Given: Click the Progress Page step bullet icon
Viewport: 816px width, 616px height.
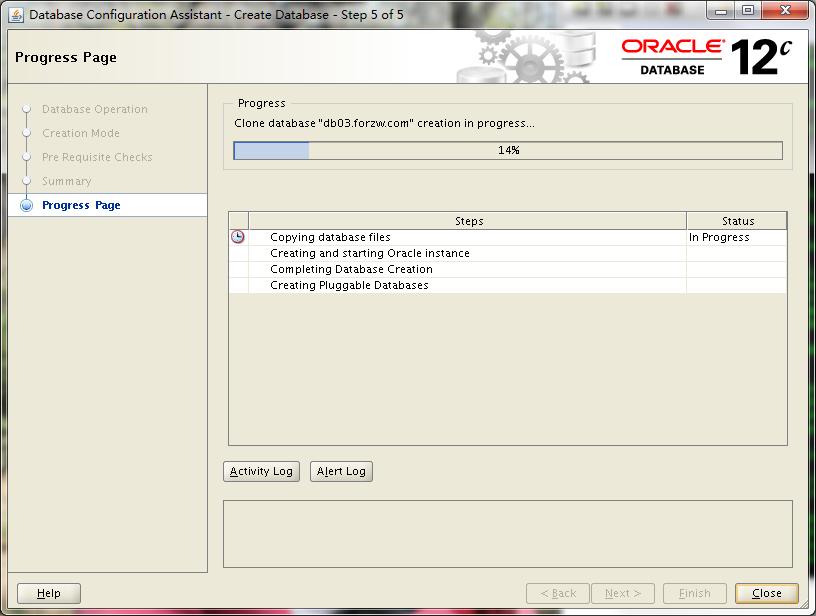Looking at the screenshot, I should point(25,205).
